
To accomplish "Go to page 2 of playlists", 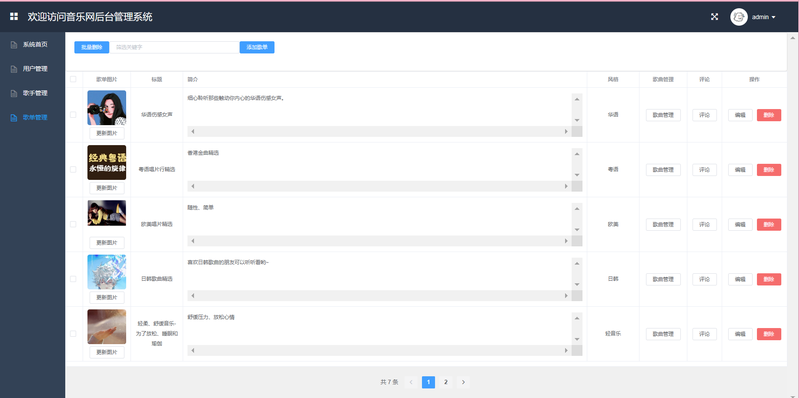I will coord(445,382).
